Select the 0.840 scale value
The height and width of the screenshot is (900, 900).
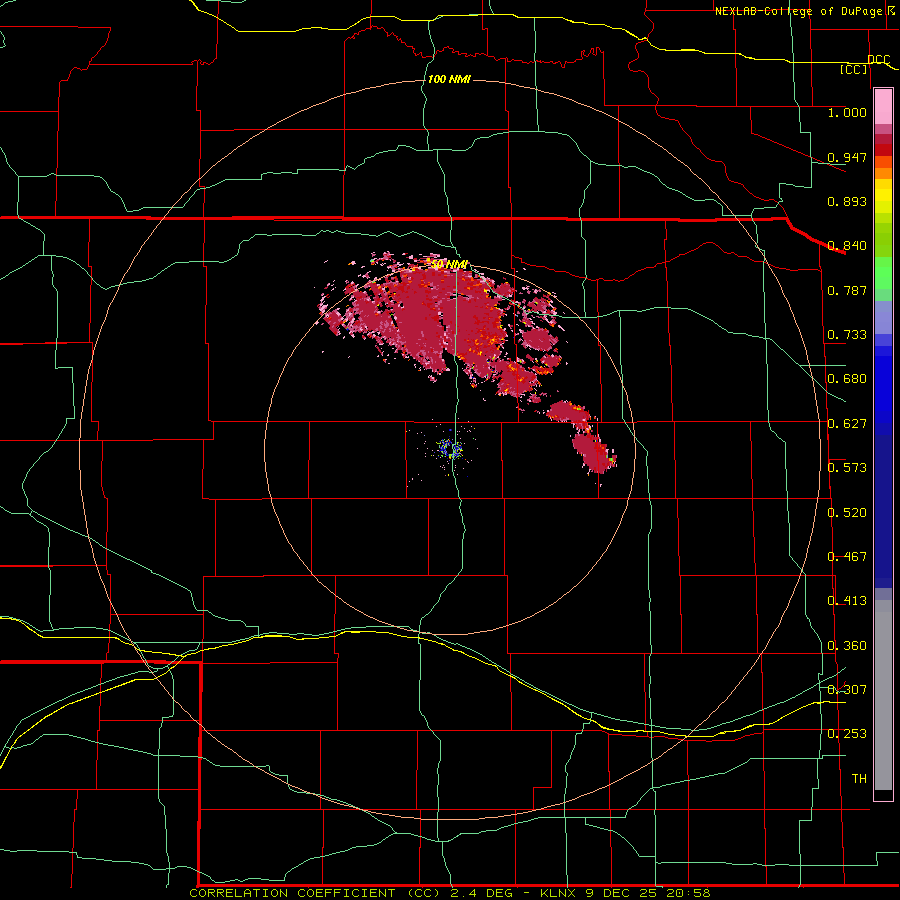tap(847, 246)
